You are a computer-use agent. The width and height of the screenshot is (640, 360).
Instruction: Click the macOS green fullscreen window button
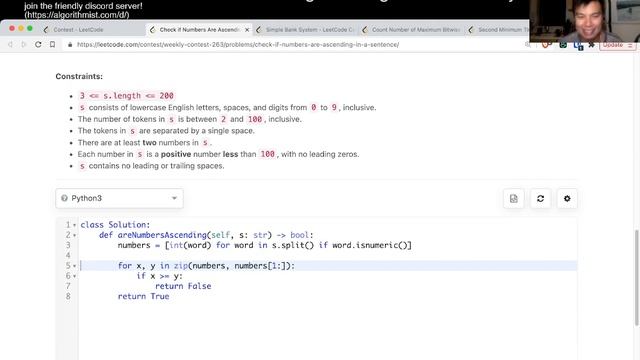tap(30, 28)
